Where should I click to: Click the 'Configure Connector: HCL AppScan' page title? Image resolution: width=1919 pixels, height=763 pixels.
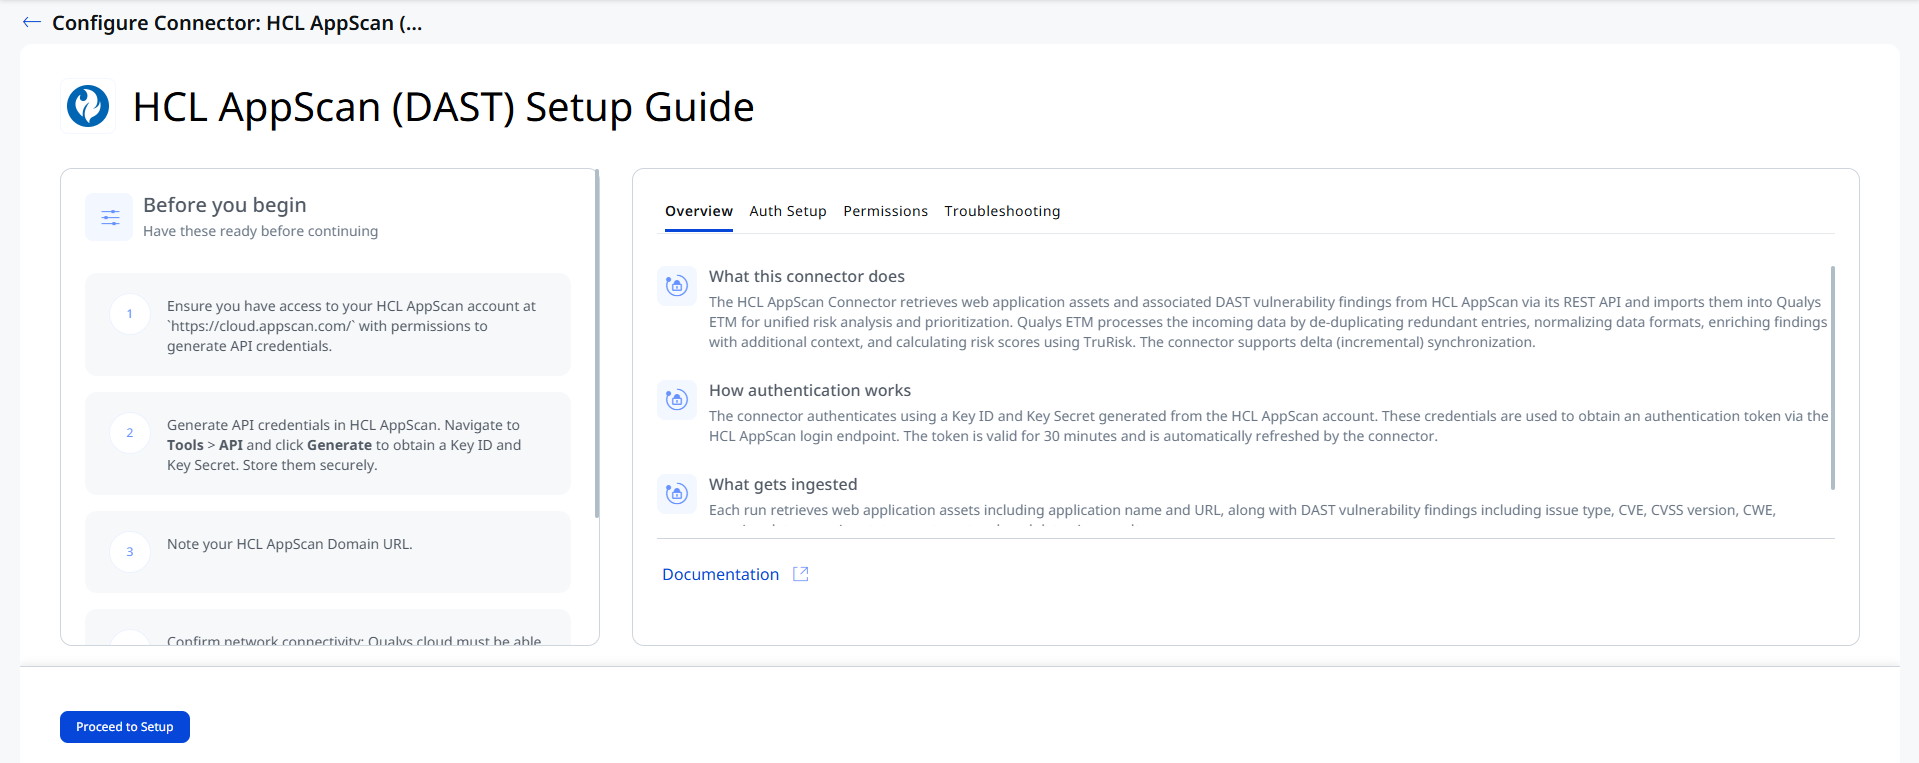point(237,23)
